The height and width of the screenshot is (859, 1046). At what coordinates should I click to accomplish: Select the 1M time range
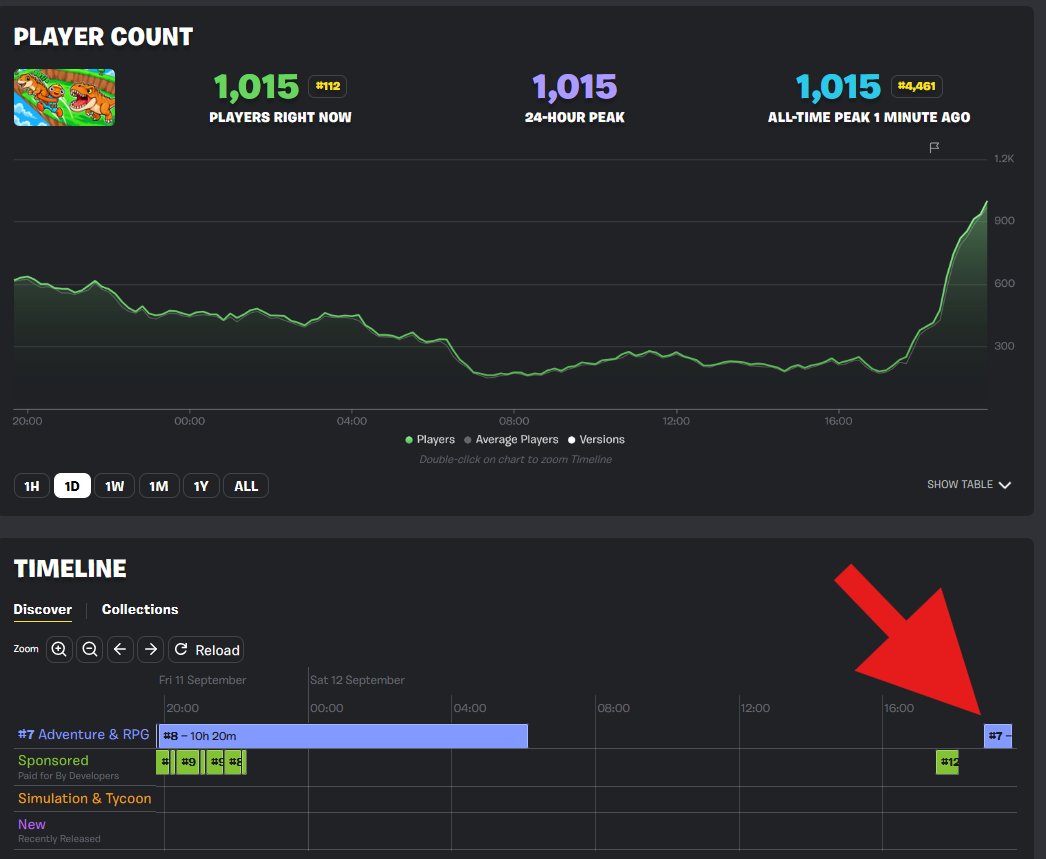point(159,486)
